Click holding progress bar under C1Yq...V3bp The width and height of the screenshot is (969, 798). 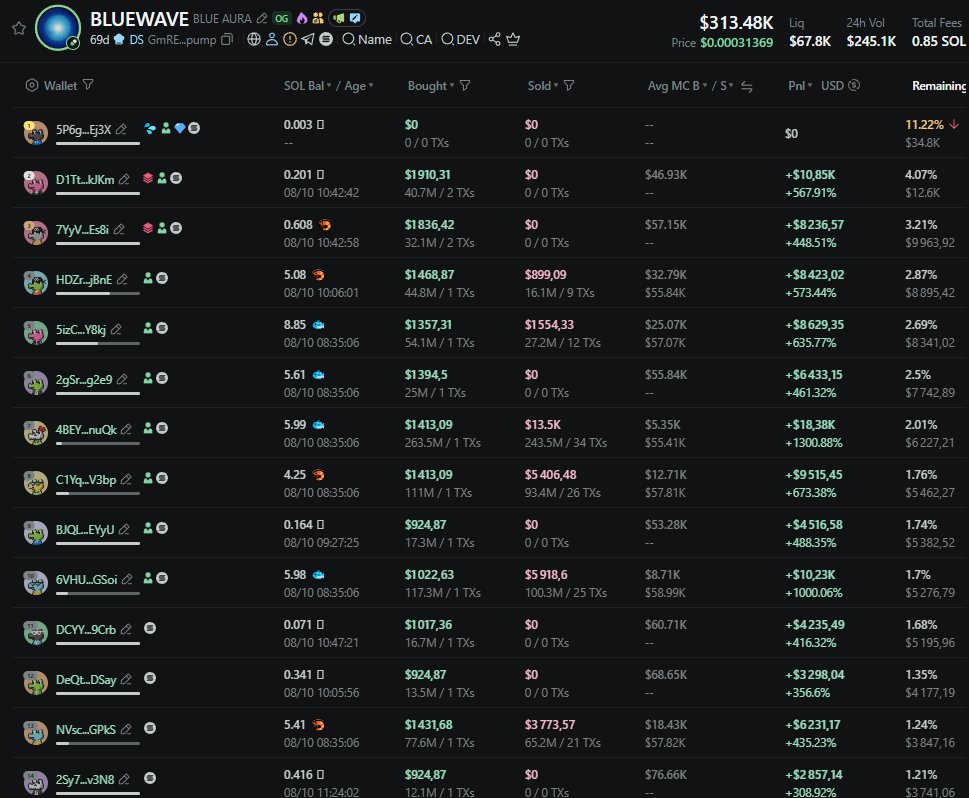pyautogui.click(x=98, y=493)
